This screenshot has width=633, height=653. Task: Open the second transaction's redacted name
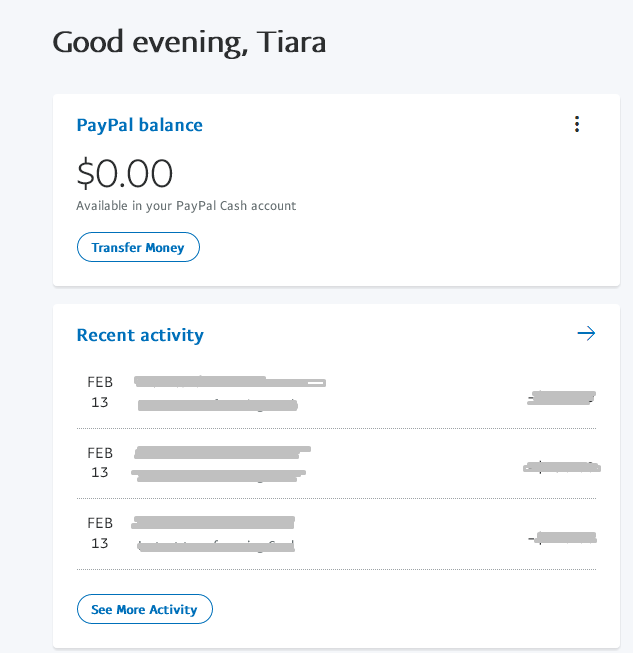click(x=222, y=451)
